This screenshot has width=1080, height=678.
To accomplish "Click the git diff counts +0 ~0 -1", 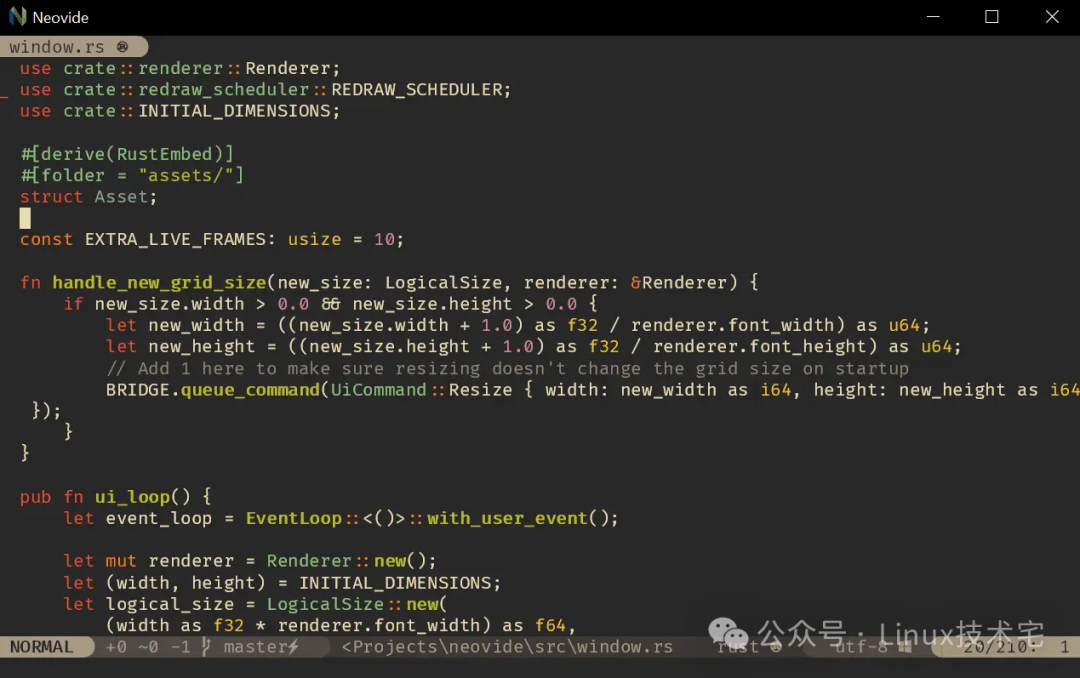I will (148, 647).
